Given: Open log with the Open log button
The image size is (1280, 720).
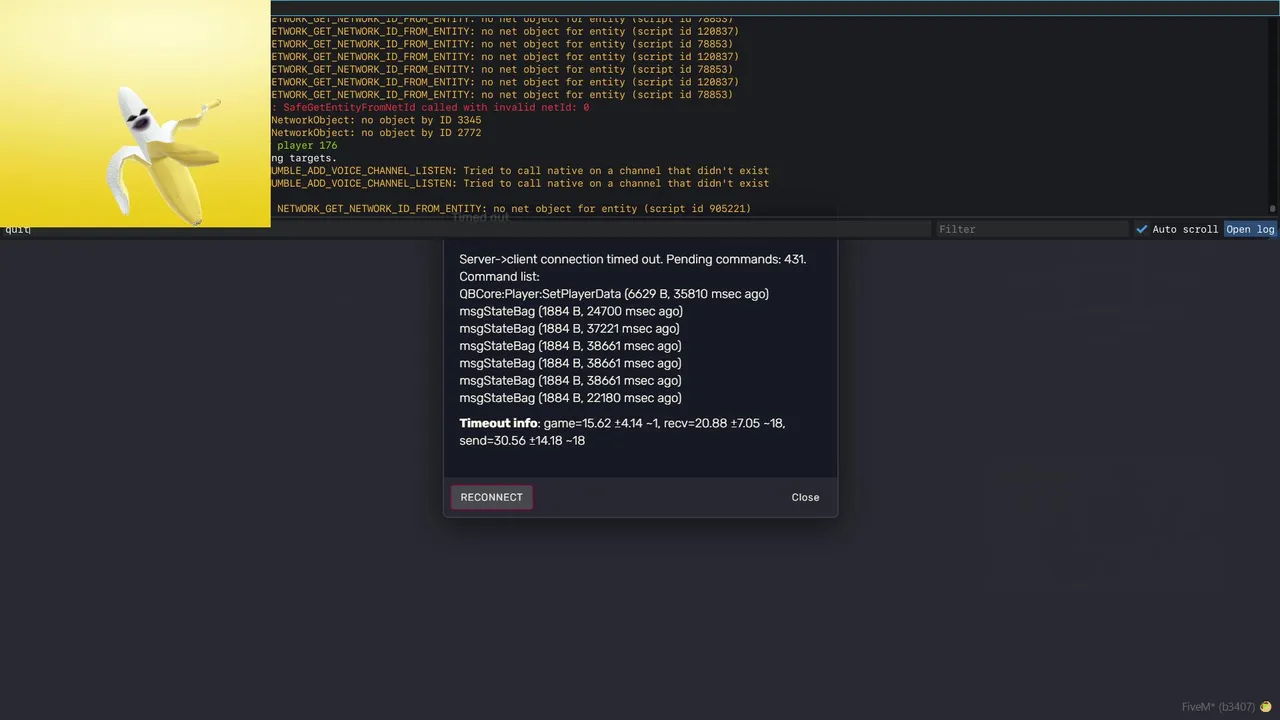Looking at the screenshot, I should click(x=1250, y=229).
